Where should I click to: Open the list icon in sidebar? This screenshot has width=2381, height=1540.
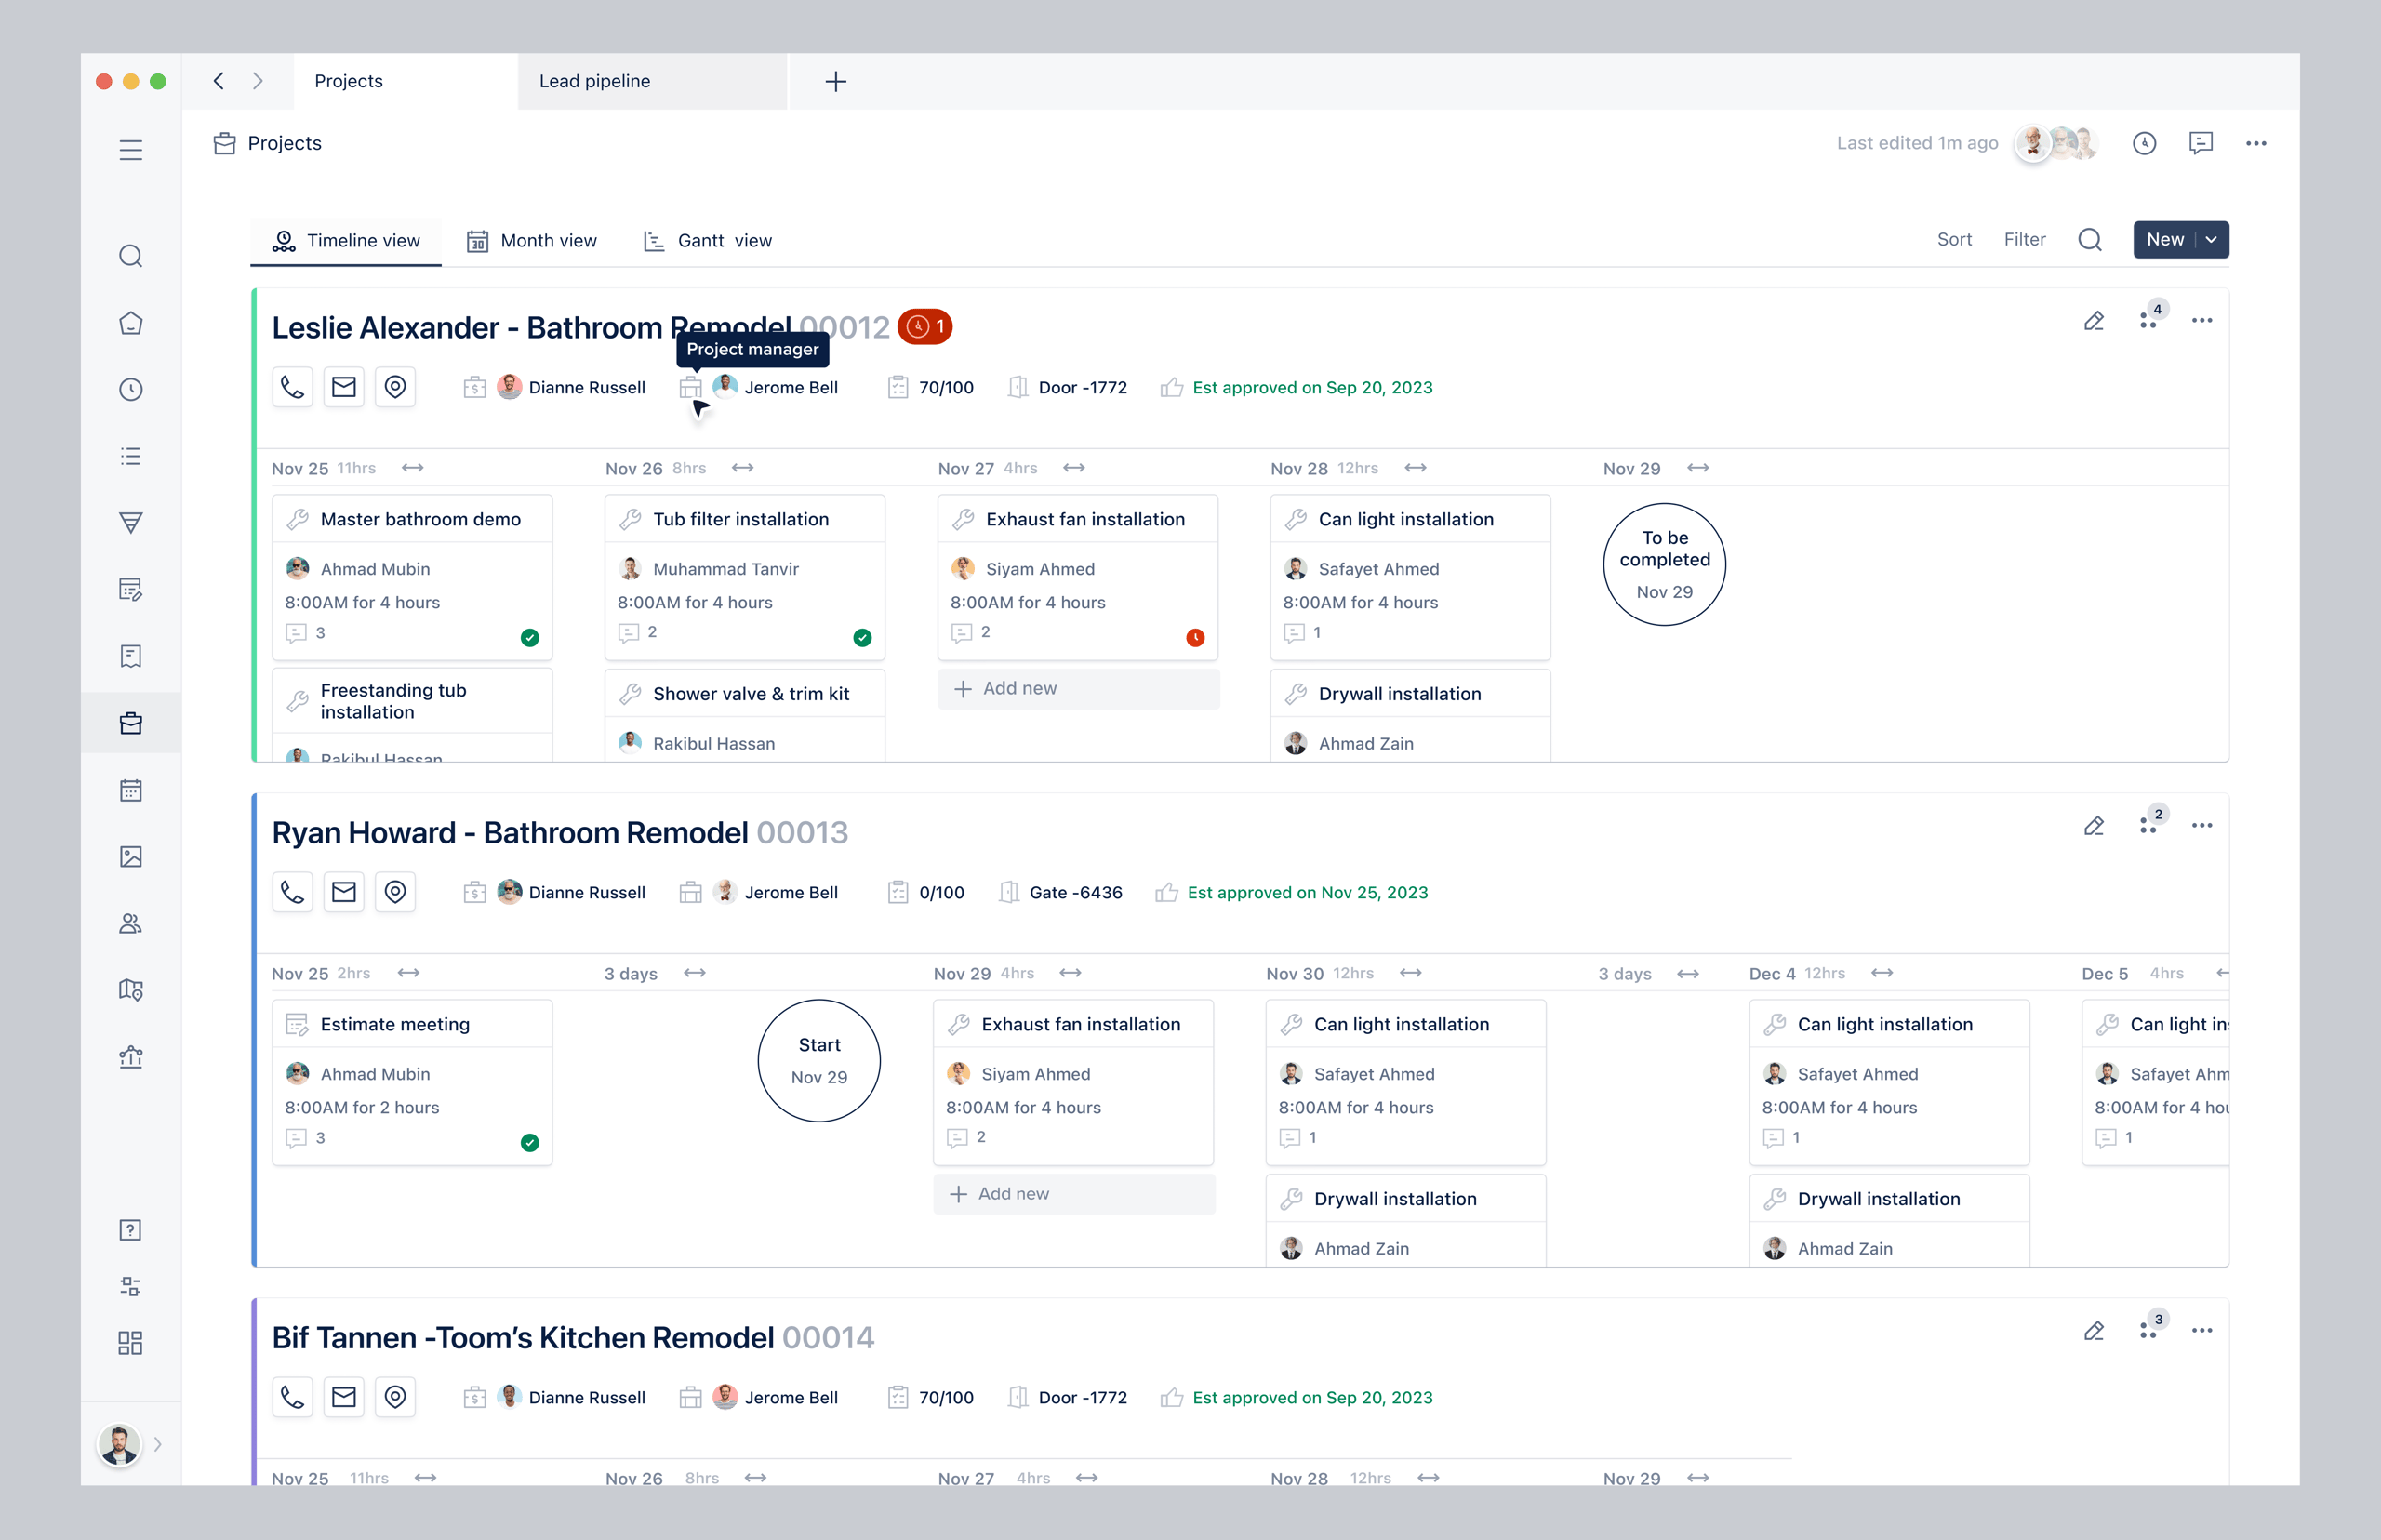click(130, 456)
